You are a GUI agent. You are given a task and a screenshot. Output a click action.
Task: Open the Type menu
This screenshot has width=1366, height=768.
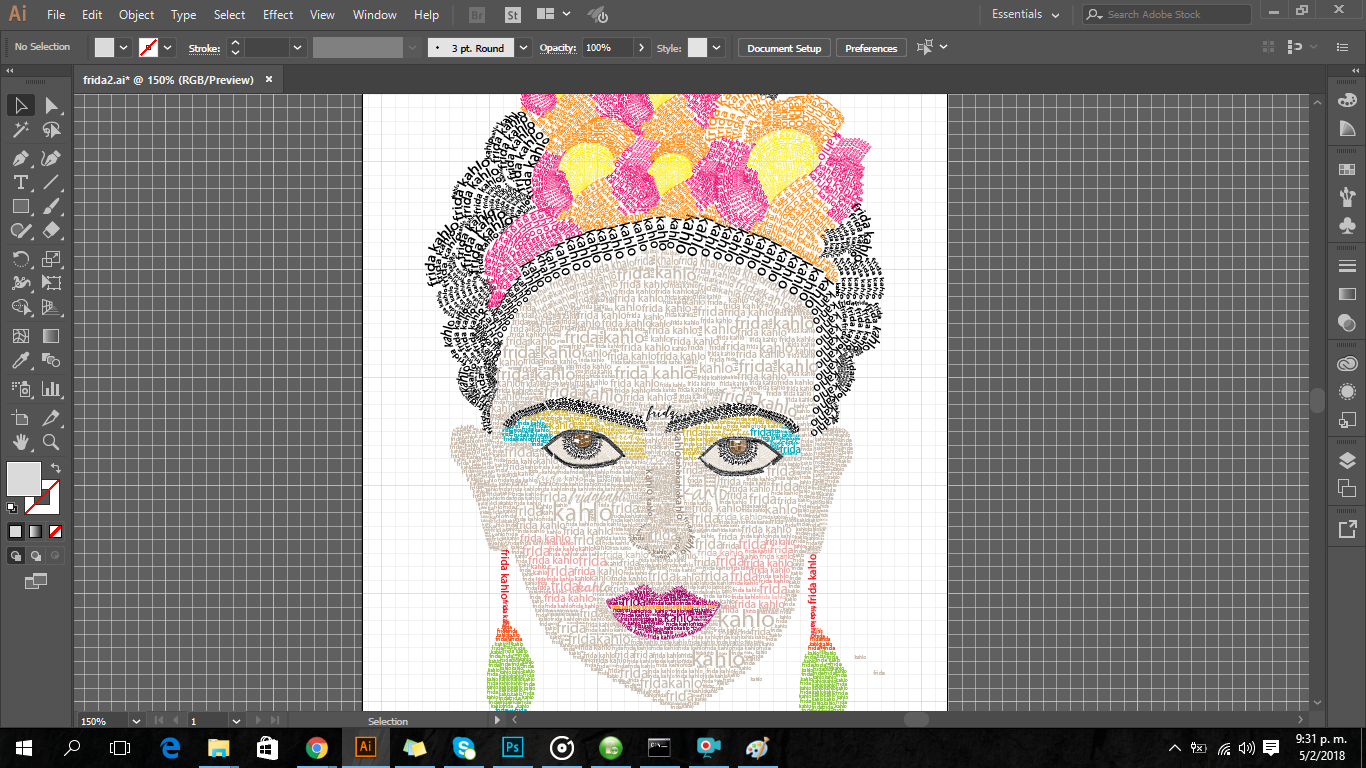click(183, 14)
